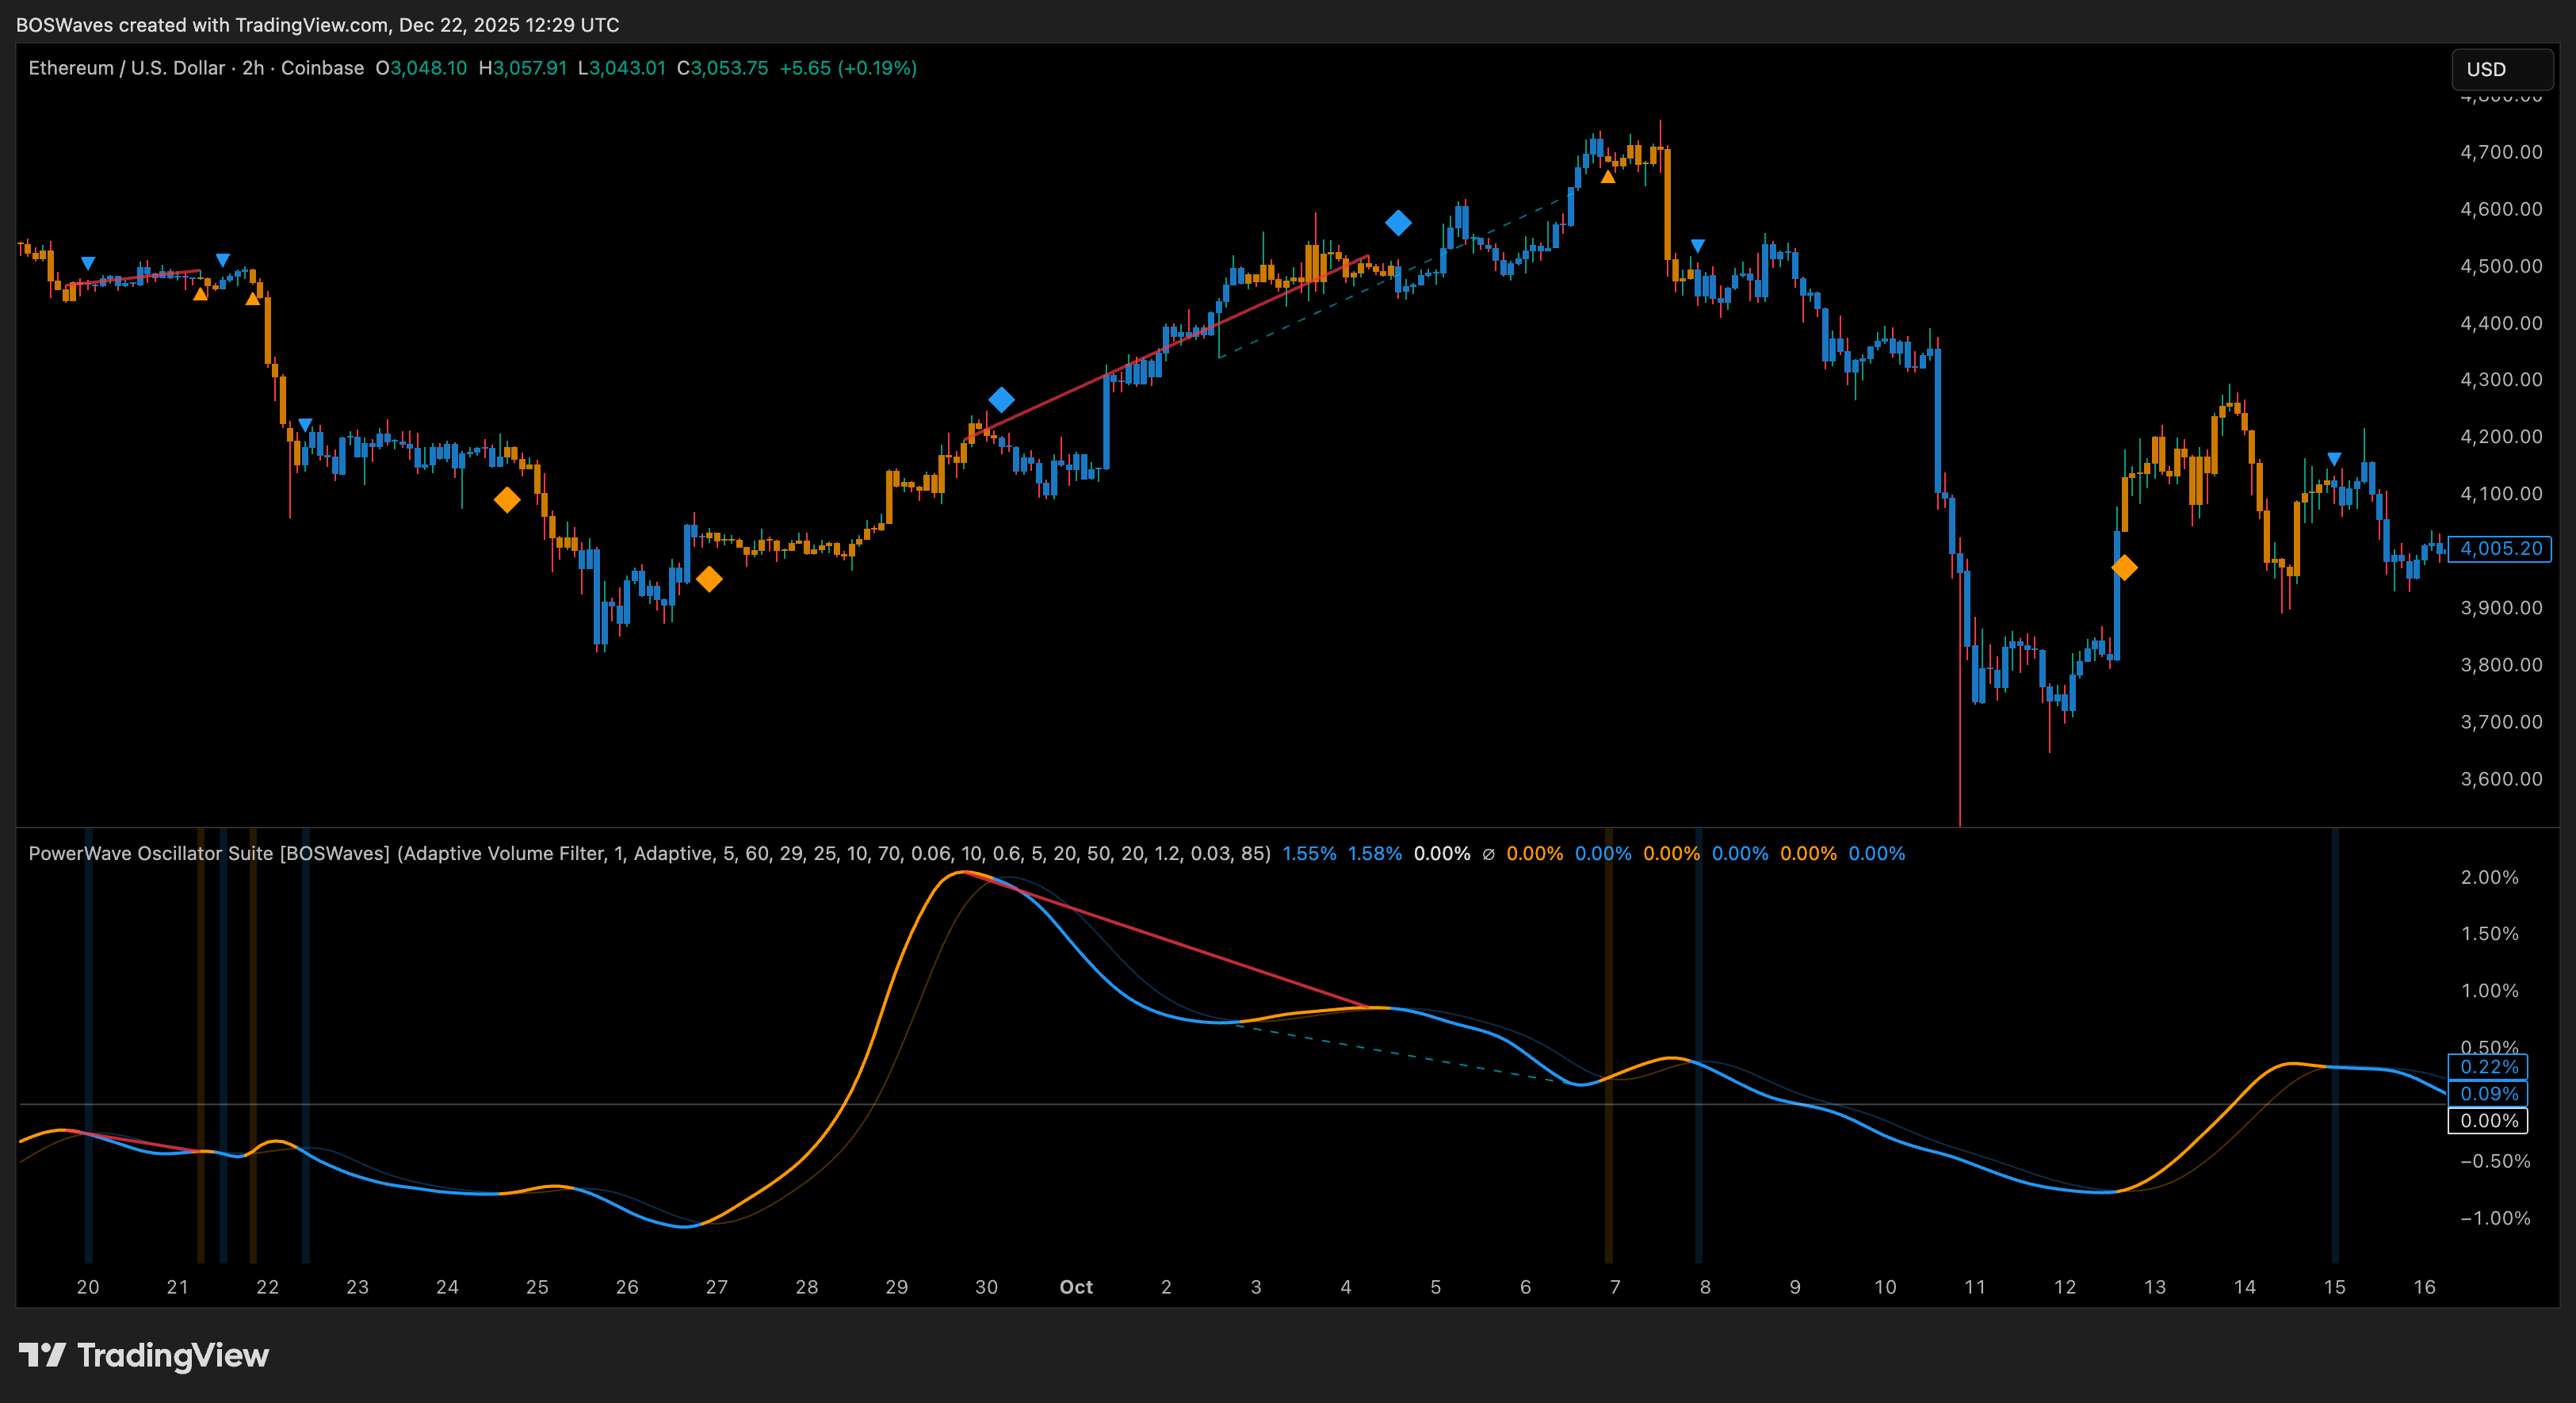Click the orange up-triangle below the 4,700 peak
The image size is (2576, 1403).
tap(1607, 177)
